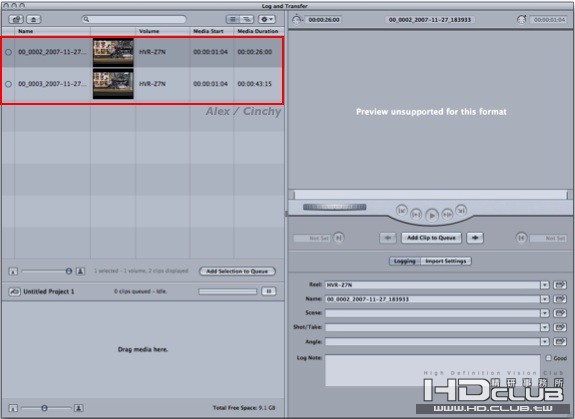Select the Logging tab
The width and height of the screenshot is (575, 419).
(x=404, y=261)
